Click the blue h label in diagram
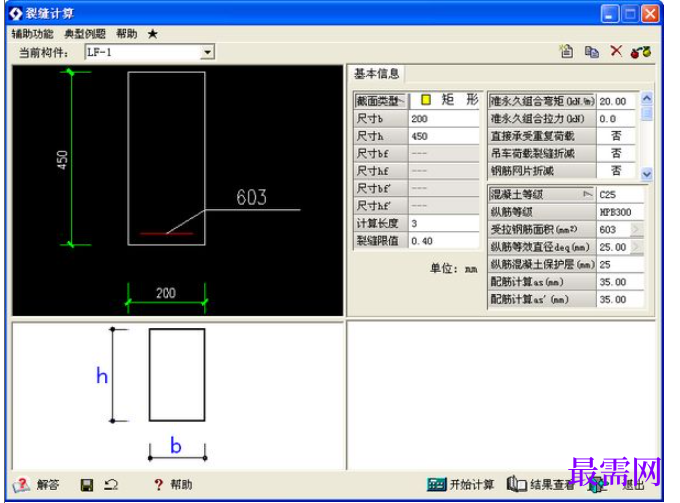This screenshot has height=503, width=680. (x=102, y=375)
